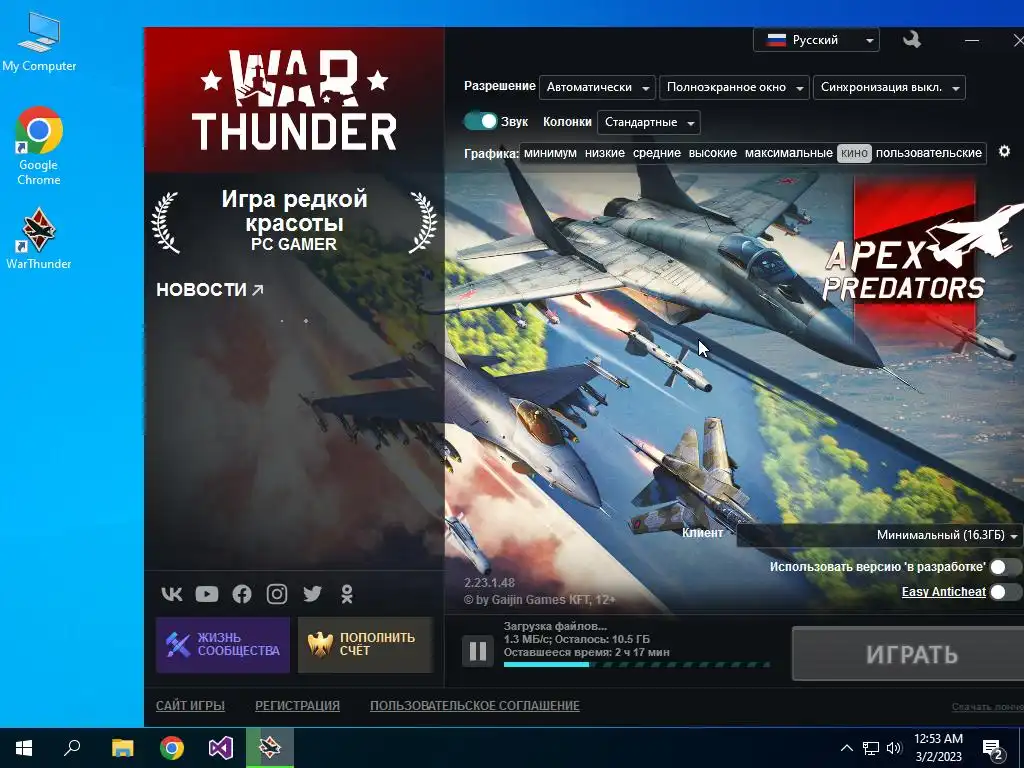Select War Thunder launcher taskbar icon
The width and height of the screenshot is (1024, 768).
(x=270, y=748)
